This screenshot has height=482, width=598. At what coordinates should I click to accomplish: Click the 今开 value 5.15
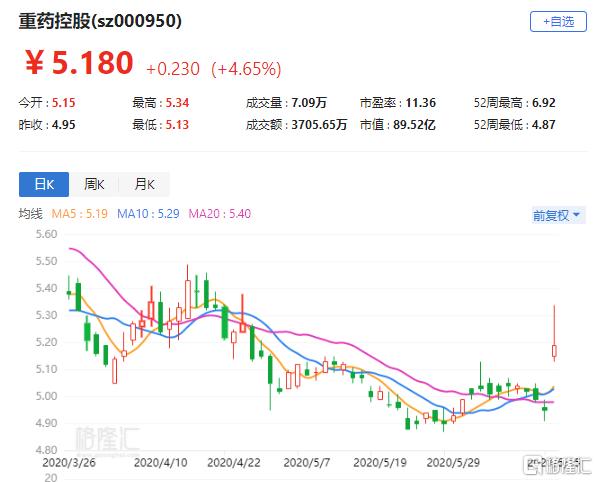63,103
